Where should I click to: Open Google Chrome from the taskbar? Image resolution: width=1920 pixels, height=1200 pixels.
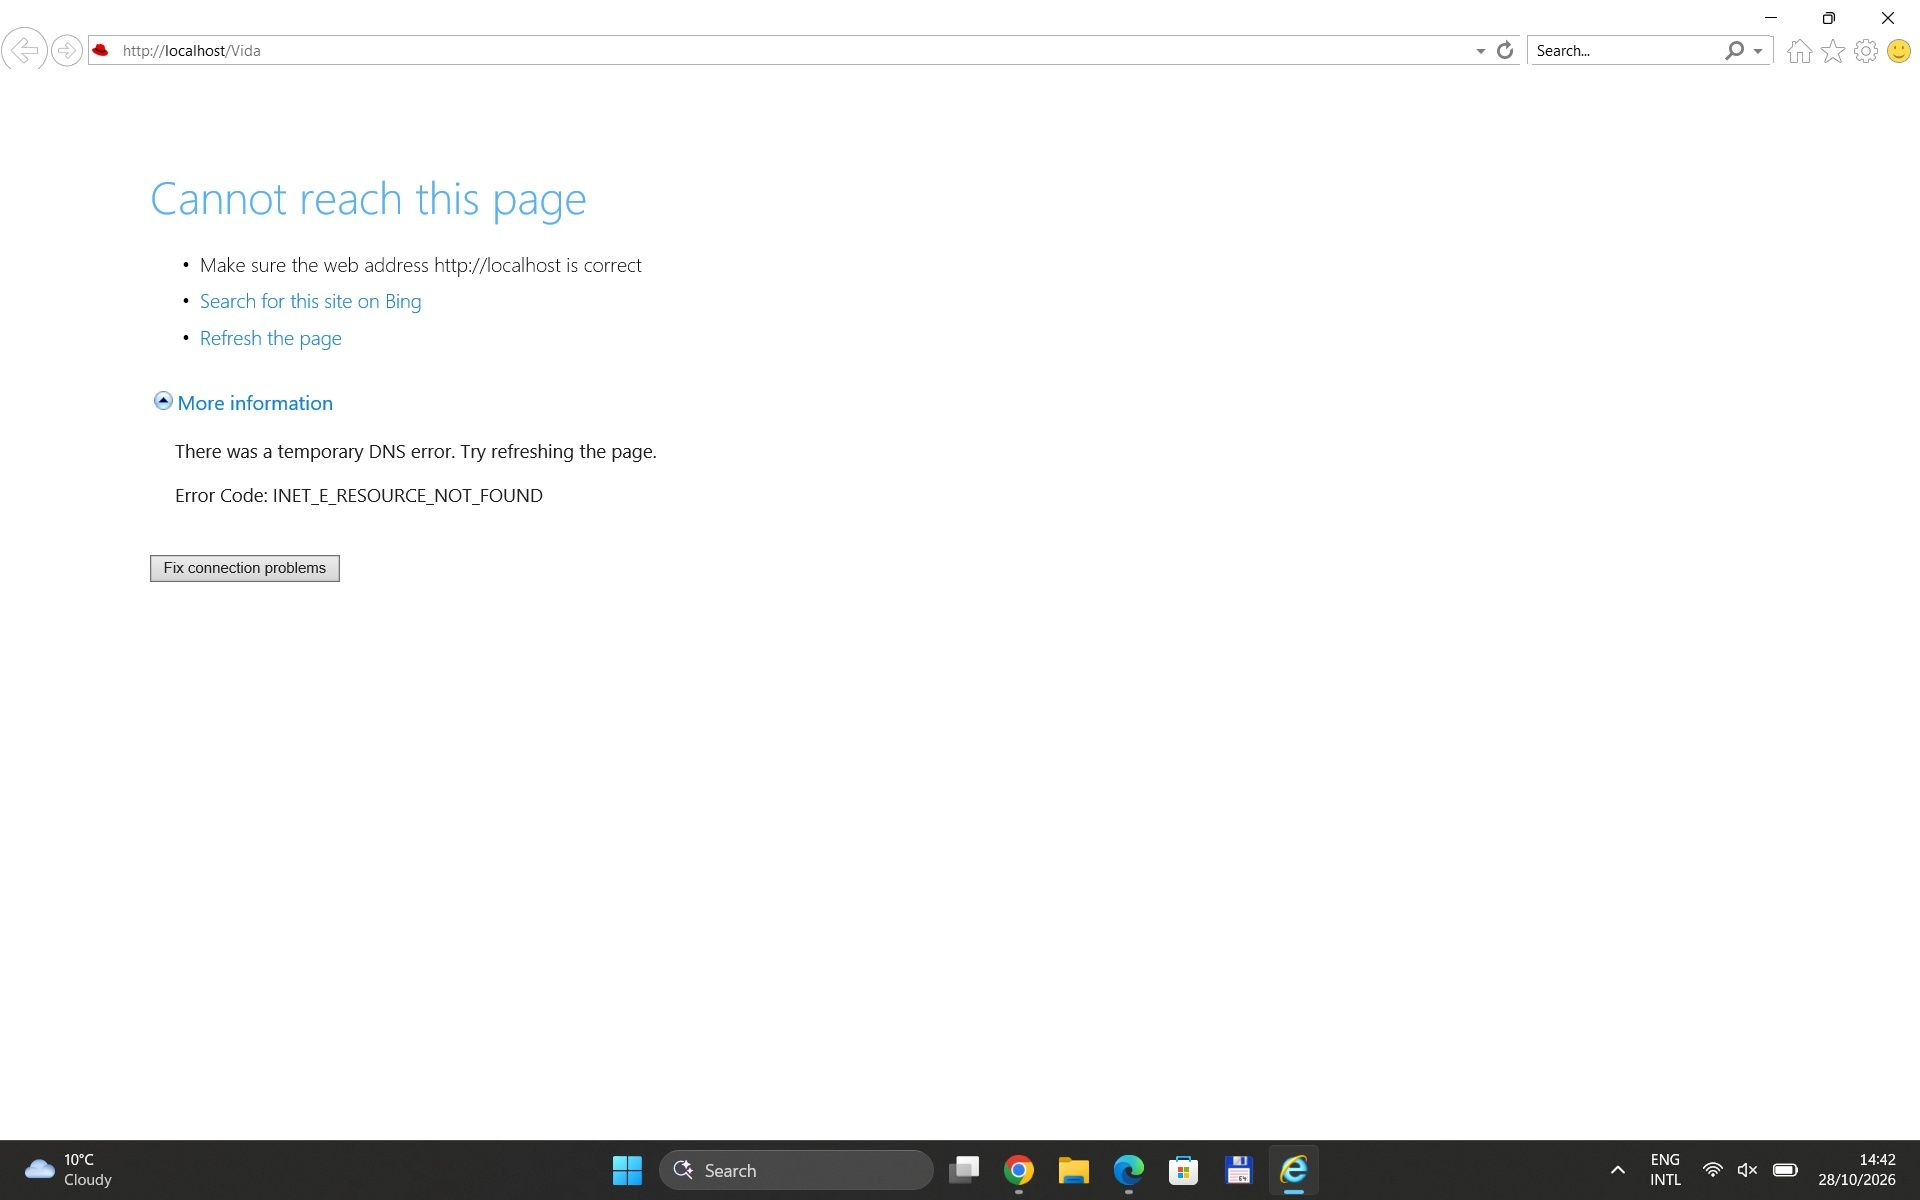(x=1019, y=1170)
